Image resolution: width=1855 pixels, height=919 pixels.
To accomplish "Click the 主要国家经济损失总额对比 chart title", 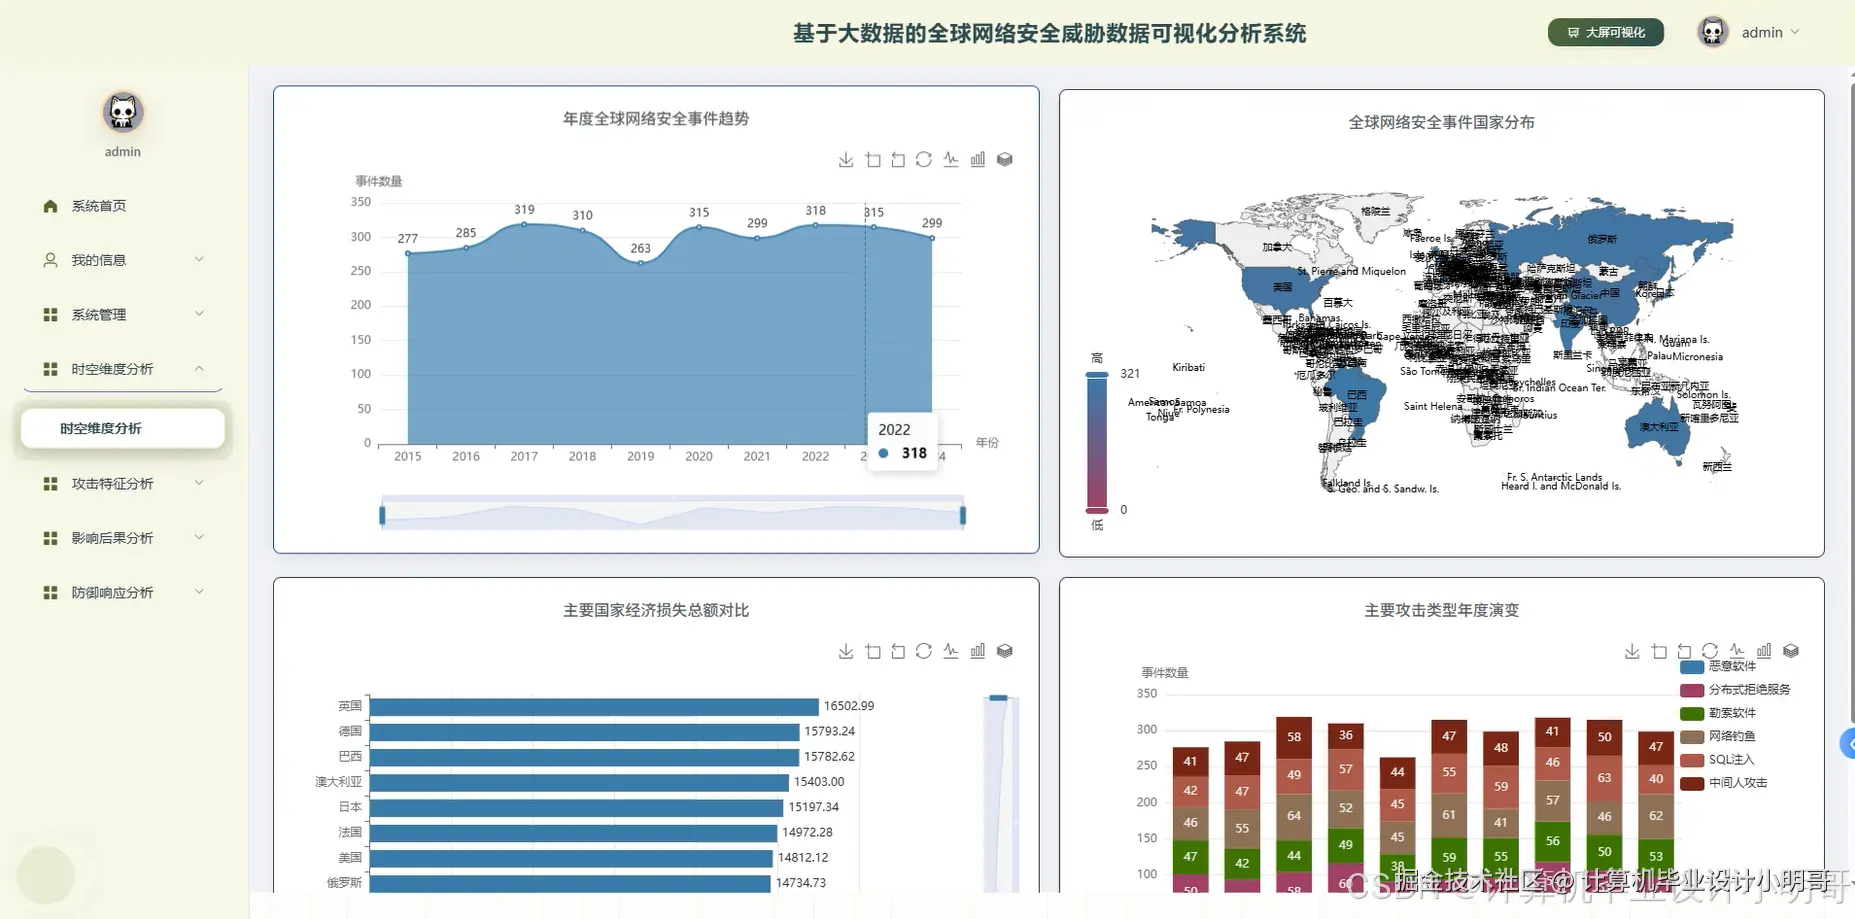I will (x=656, y=610).
